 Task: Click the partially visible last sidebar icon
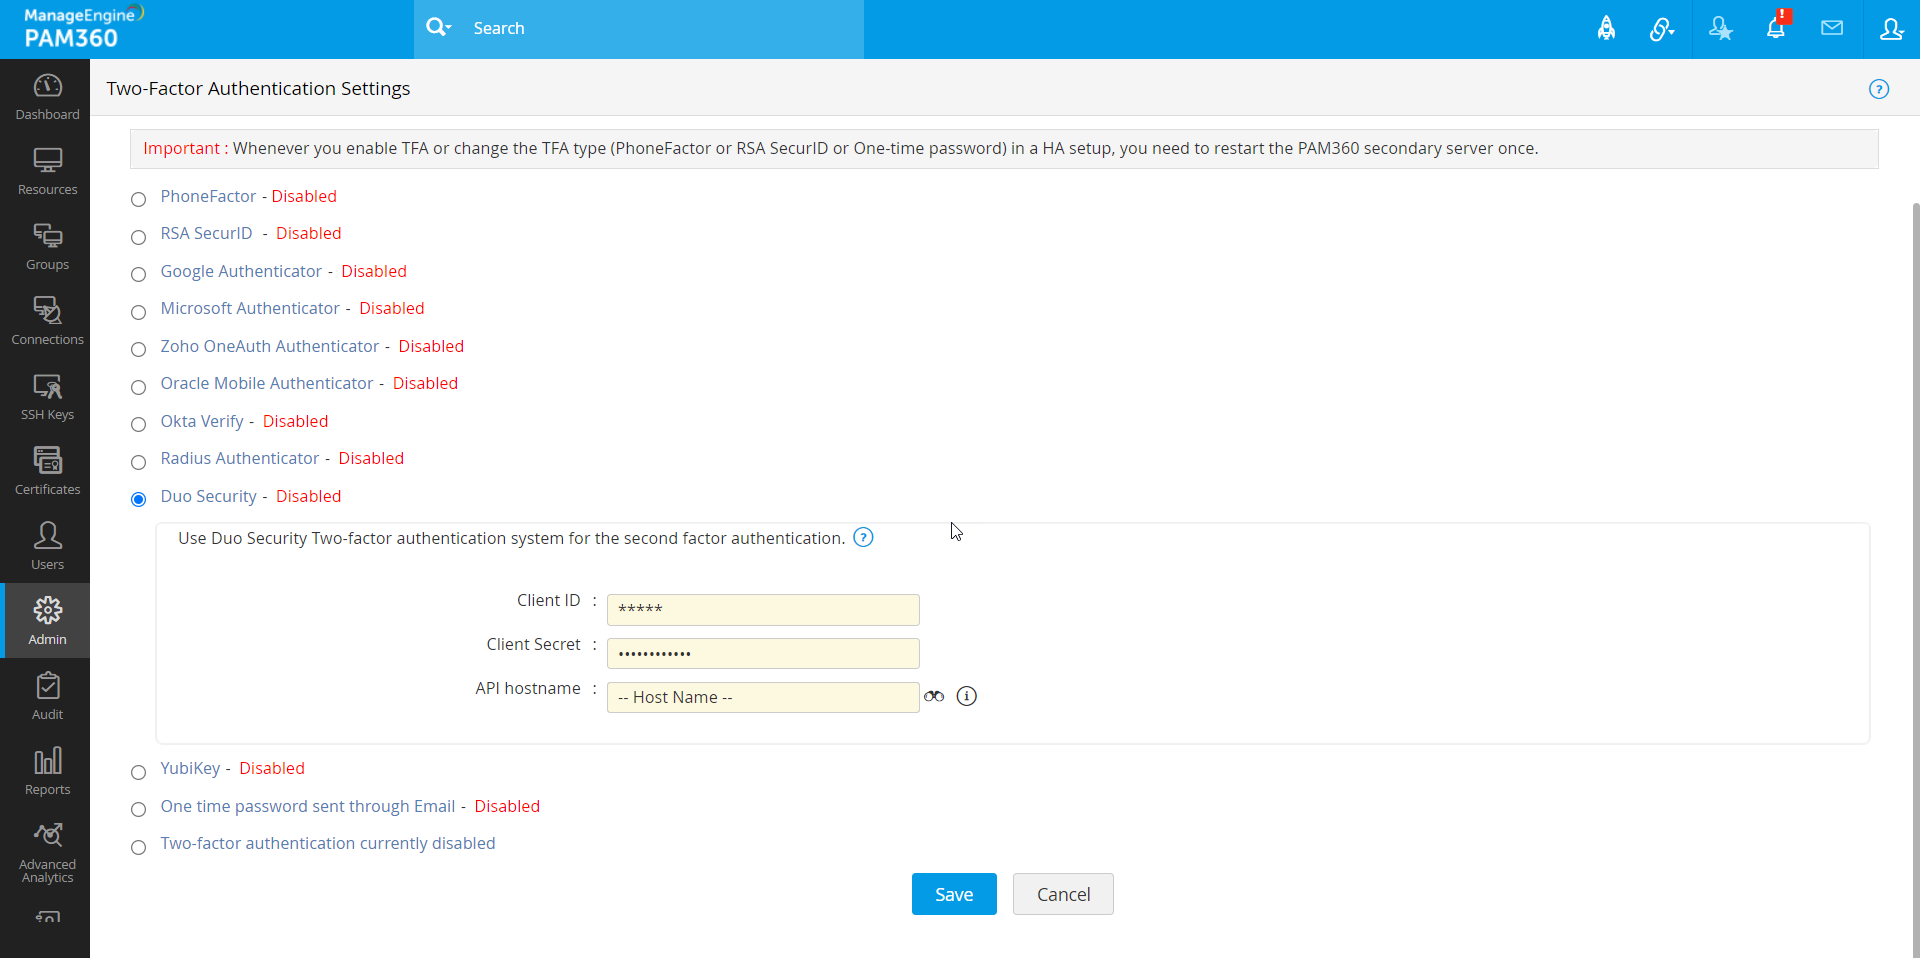pyautogui.click(x=47, y=915)
